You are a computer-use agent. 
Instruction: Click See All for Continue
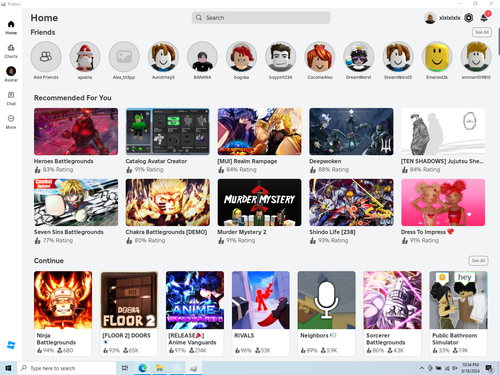(x=478, y=261)
